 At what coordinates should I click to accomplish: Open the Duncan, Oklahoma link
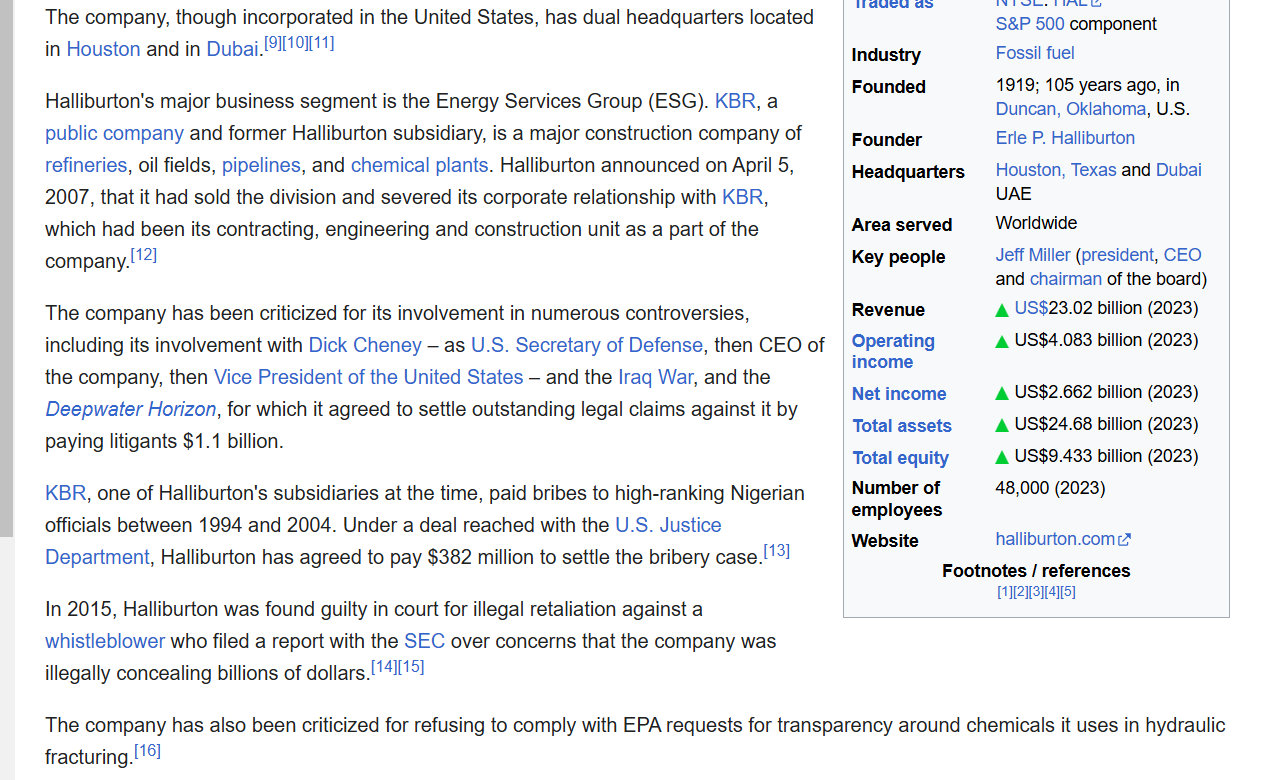point(1071,109)
